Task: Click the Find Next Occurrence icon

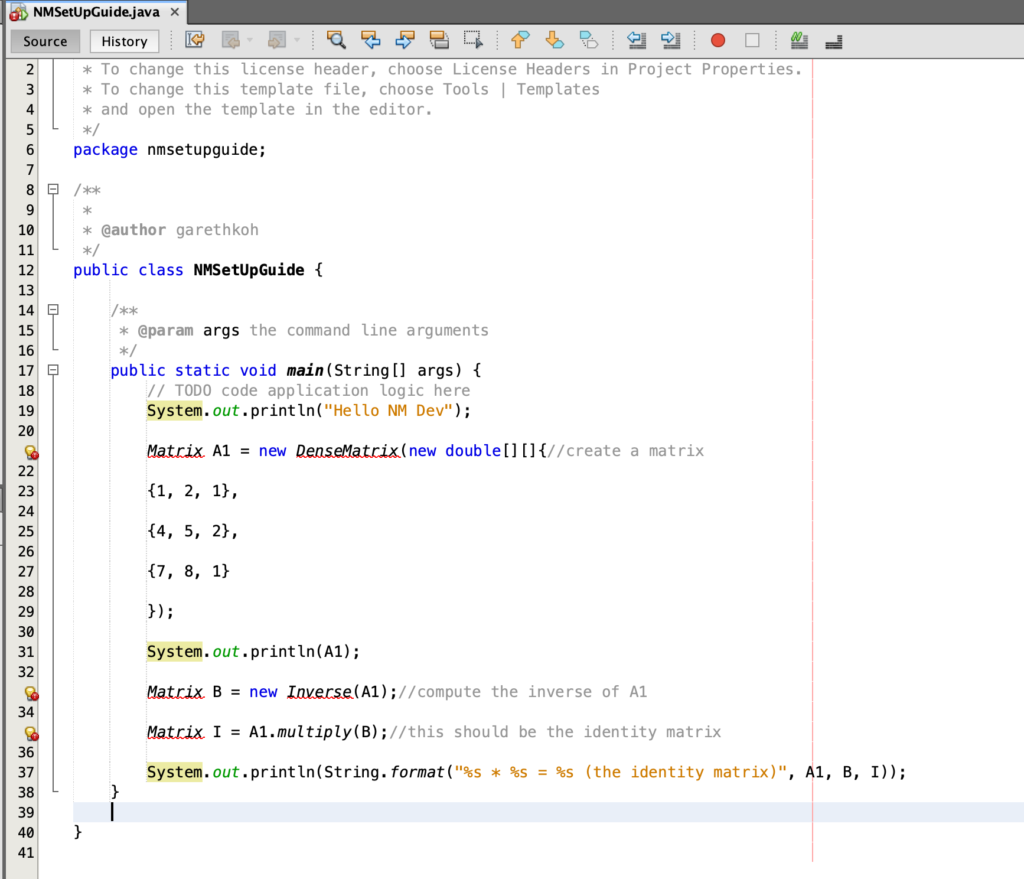Action: point(405,40)
